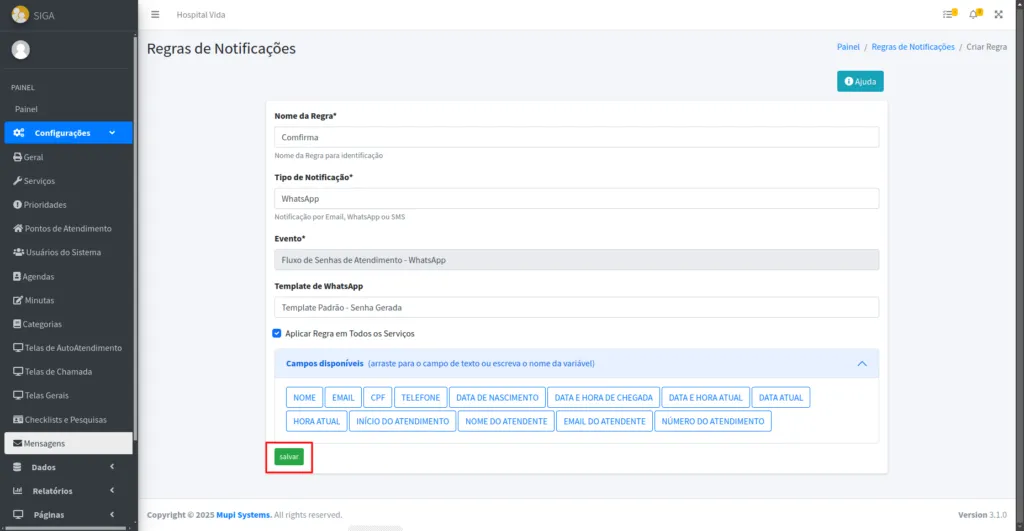Open the notifications bell icon
Screen dimensions: 1024x531
pyautogui.click(x=974, y=15)
